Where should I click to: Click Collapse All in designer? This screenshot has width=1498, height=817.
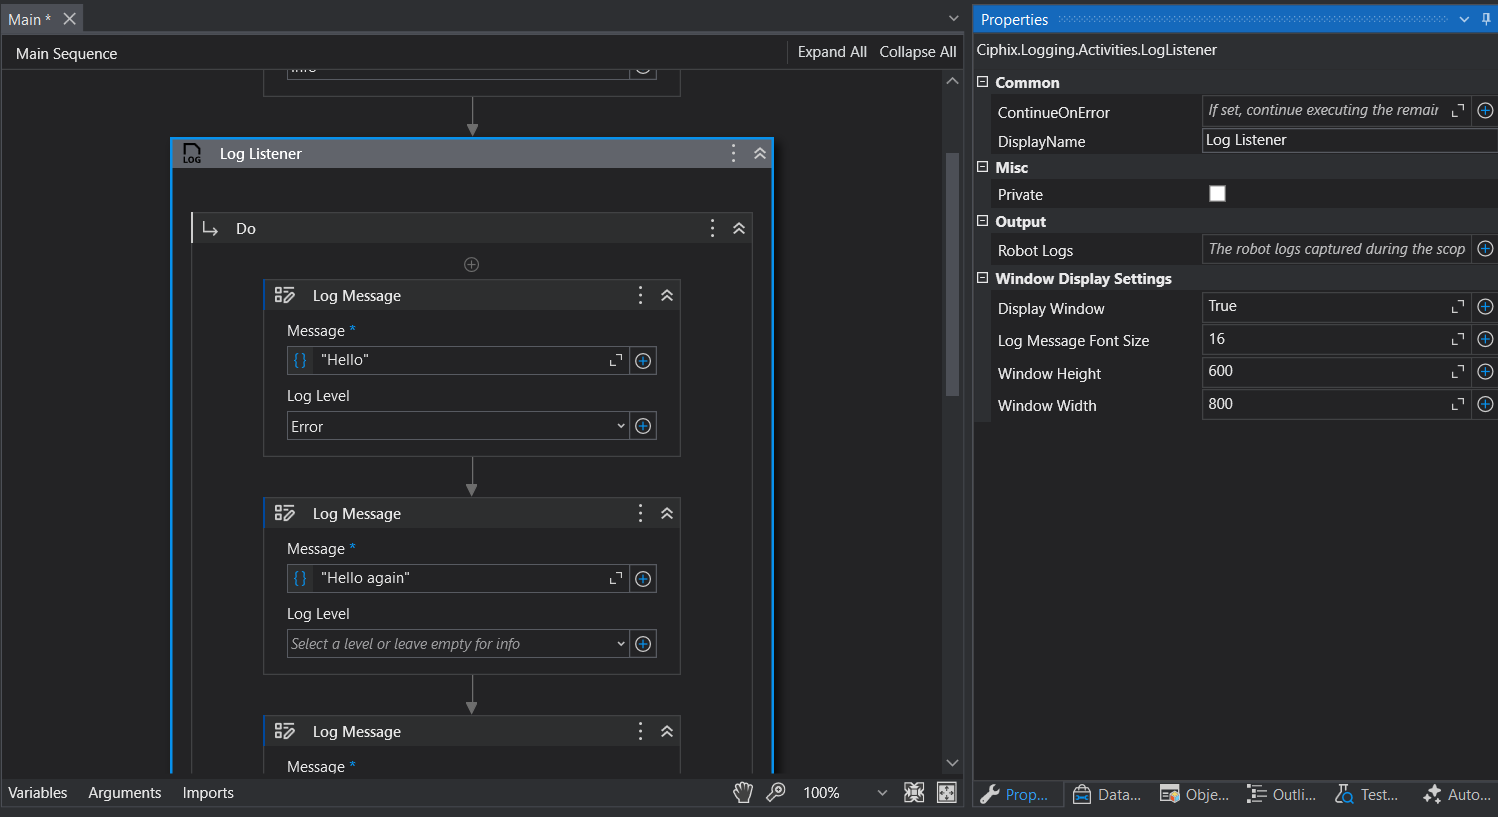coord(918,52)
